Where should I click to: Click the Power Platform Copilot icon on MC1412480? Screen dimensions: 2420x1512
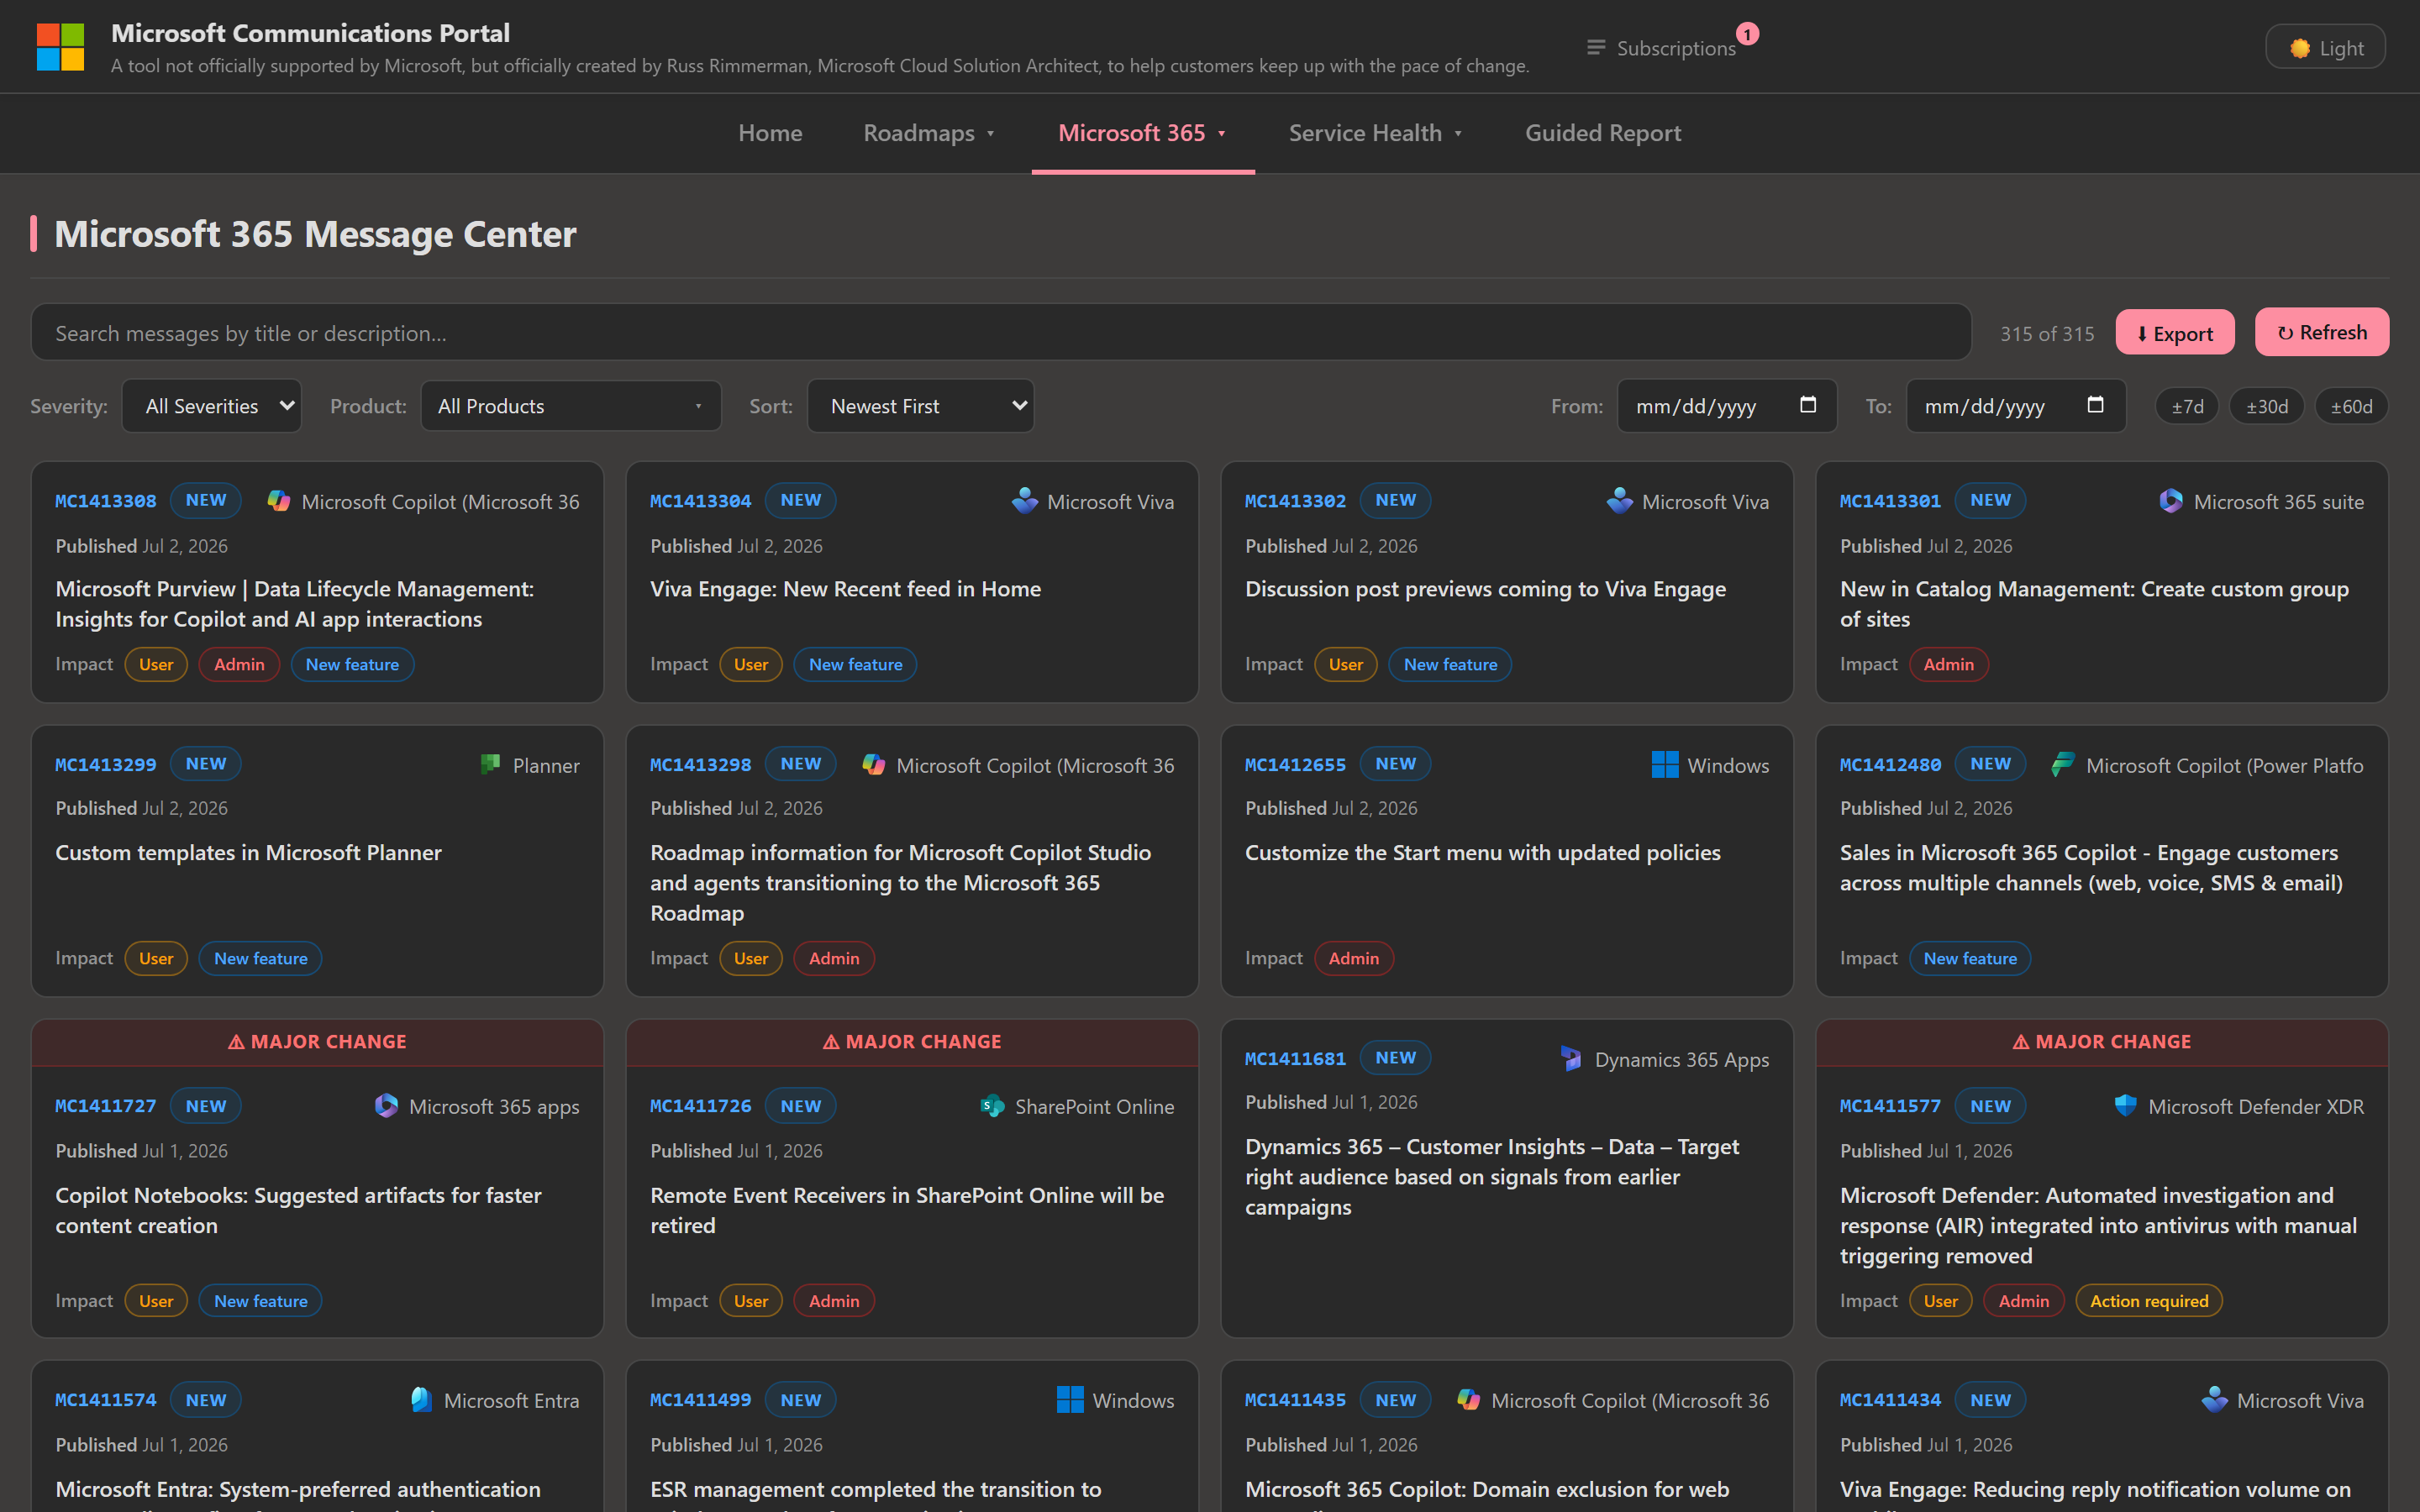(x=2063, y=765)
